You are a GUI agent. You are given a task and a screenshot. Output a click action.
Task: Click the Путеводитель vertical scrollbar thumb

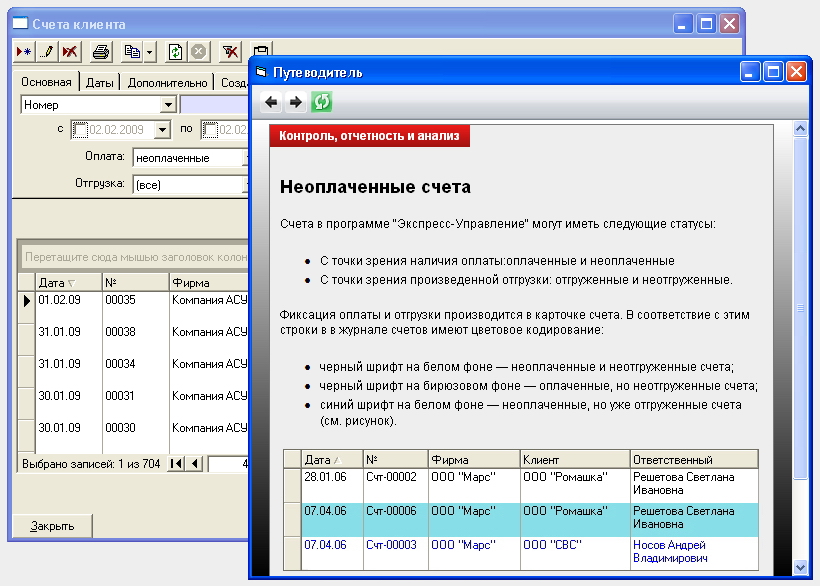click(800, 308)
